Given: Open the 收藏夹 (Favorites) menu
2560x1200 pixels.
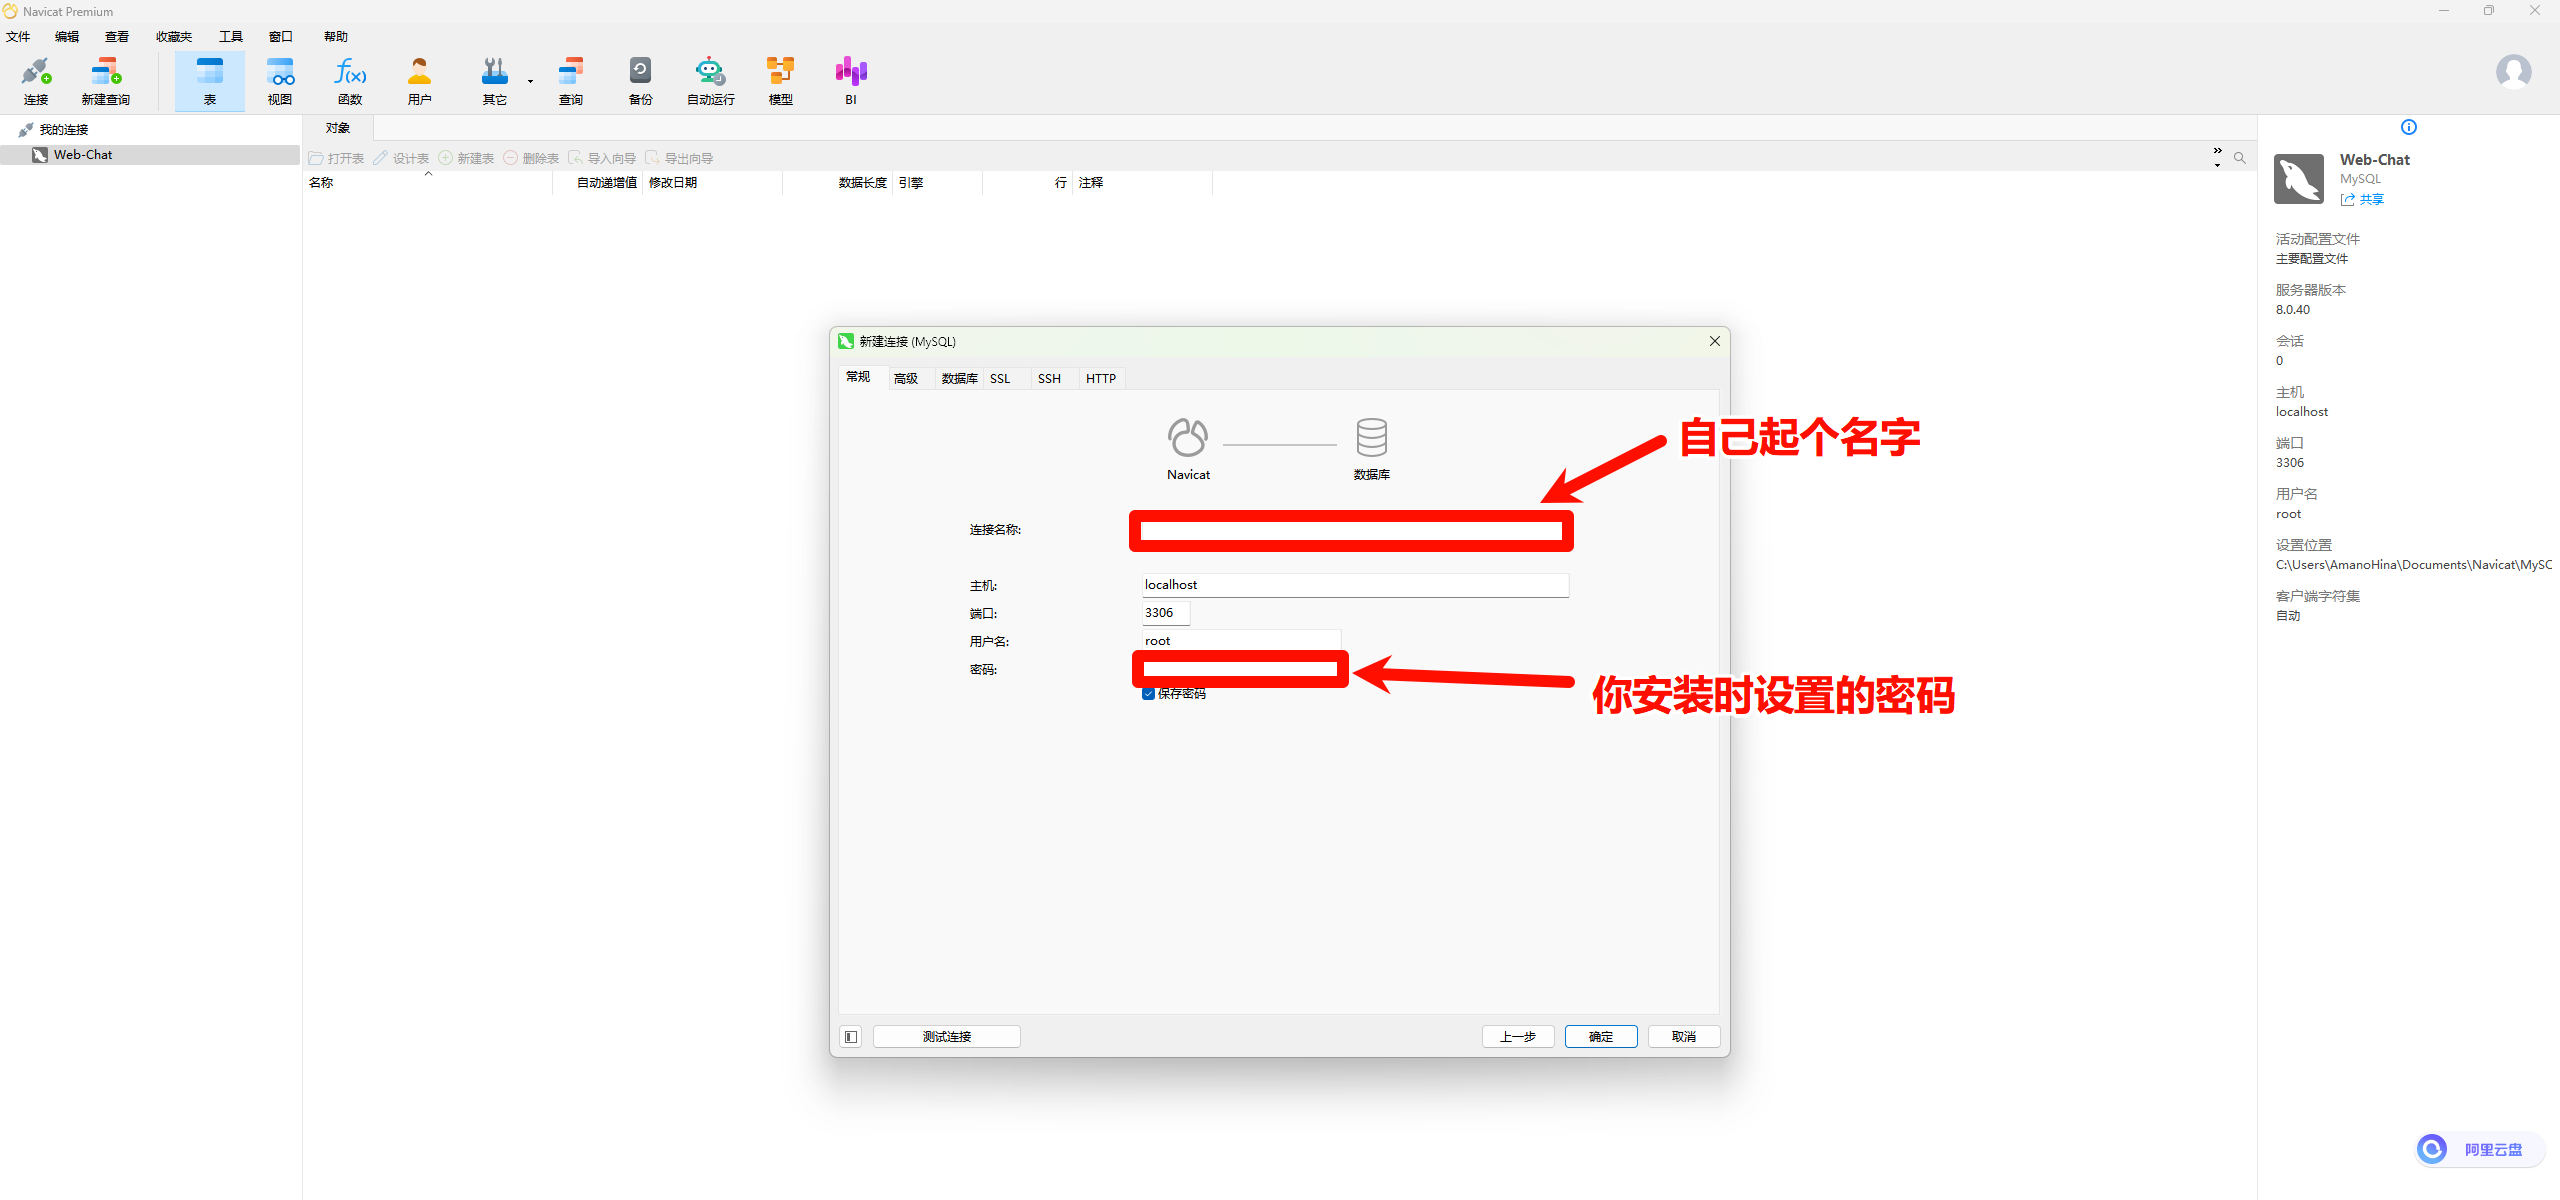Looking at the screenshot, I should tap(174, 36).
